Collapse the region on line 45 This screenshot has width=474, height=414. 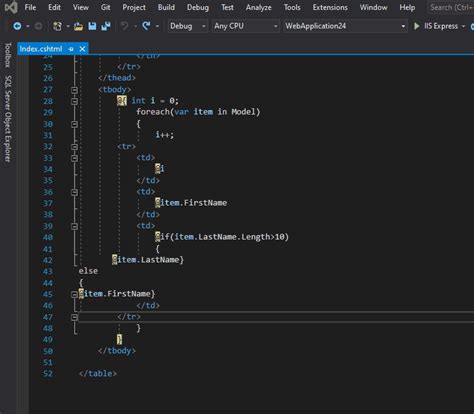(x=74, y=294)
